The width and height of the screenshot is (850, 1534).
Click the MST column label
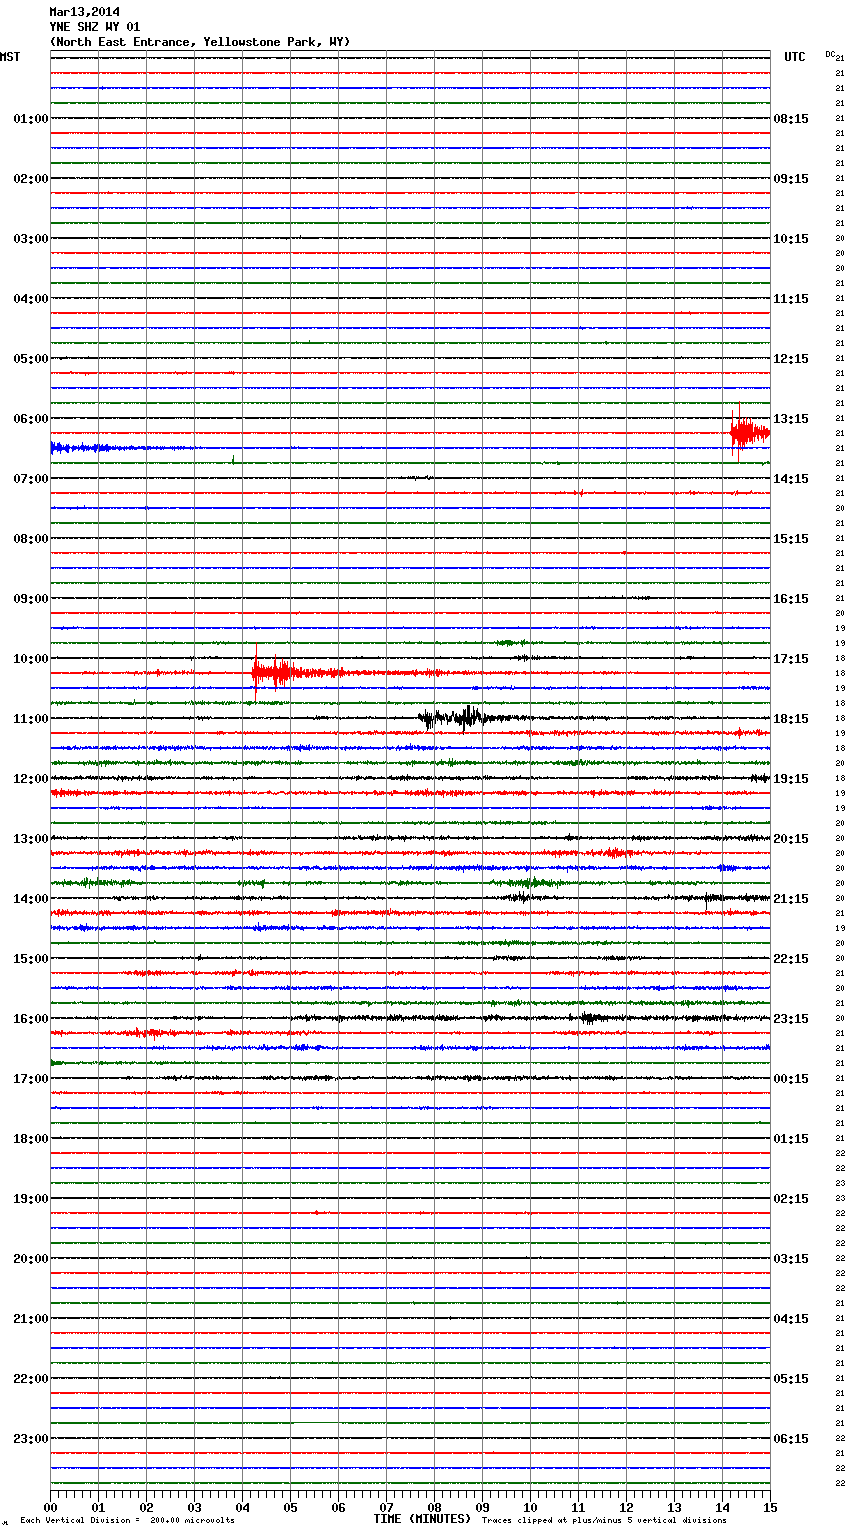coord(10,57)
